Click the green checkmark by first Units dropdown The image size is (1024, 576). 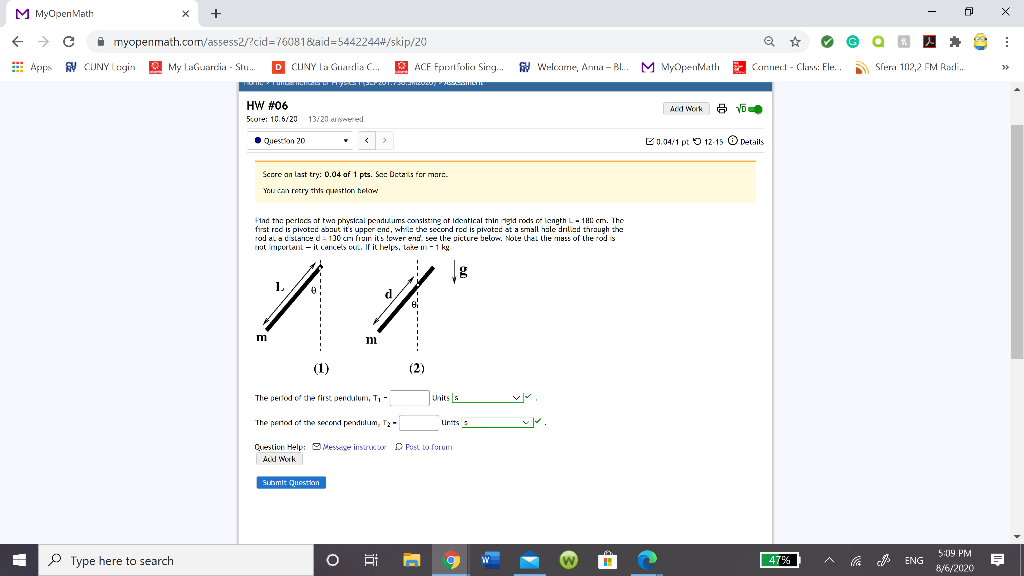[x=527, y=397]
